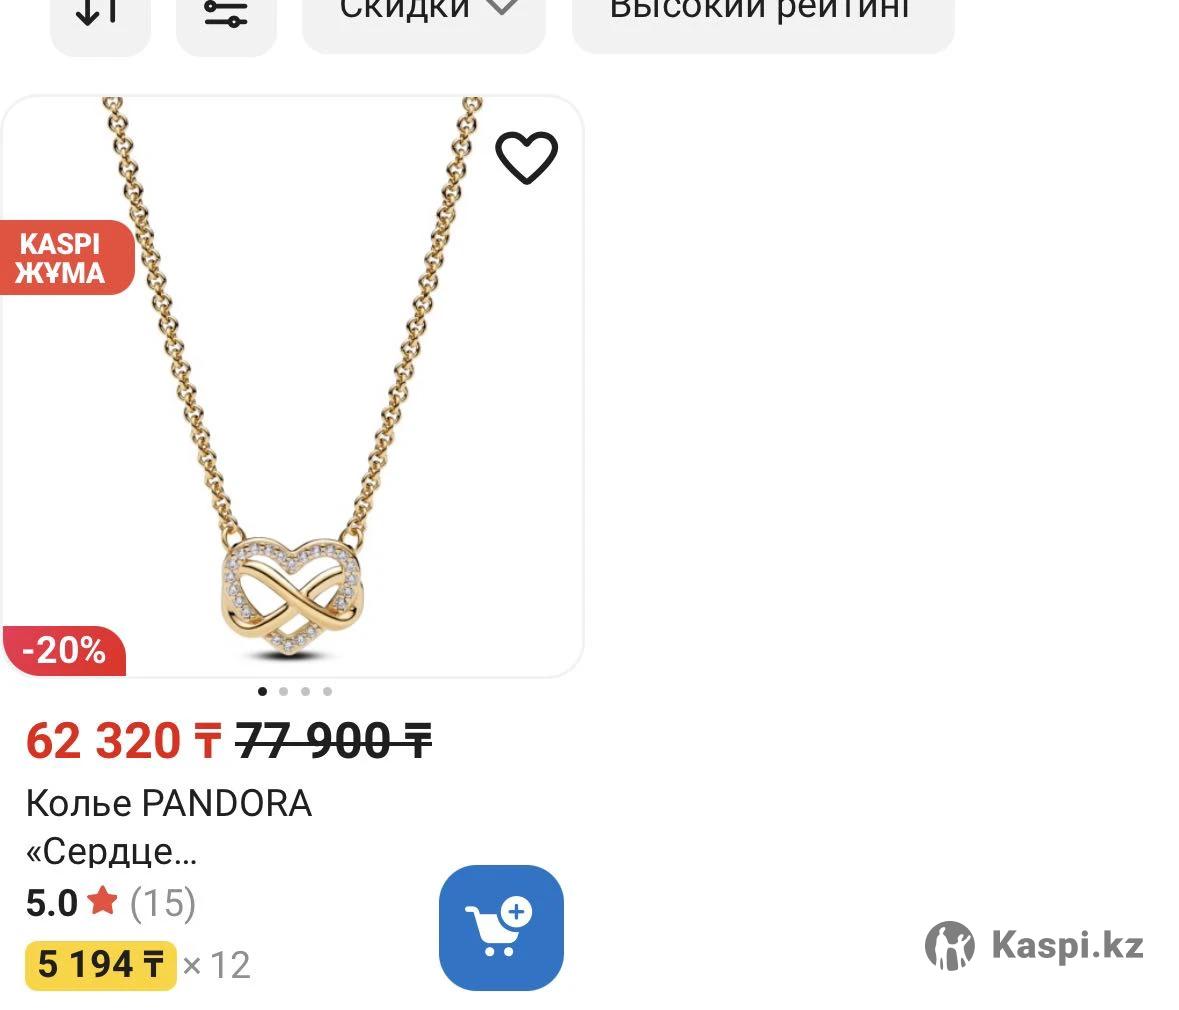
Task: Go to second image carousel dot
Action: pos(283,691)
